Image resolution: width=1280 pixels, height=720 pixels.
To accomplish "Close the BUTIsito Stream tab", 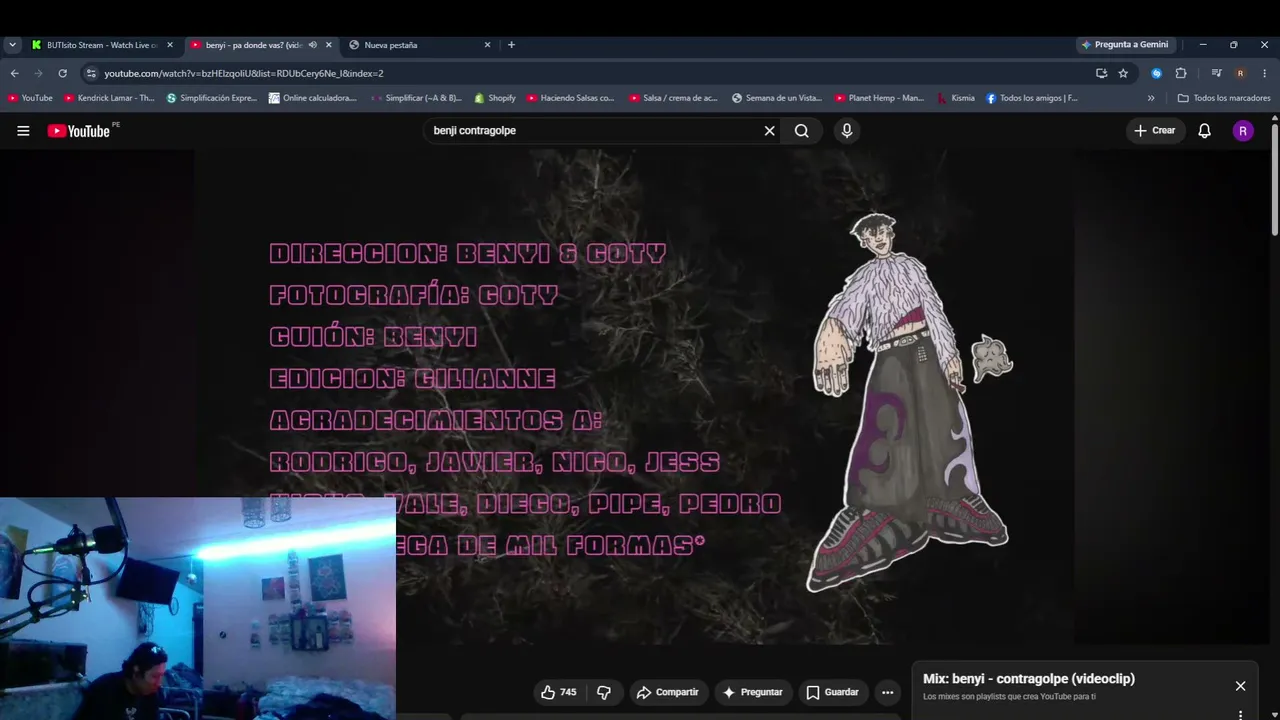I will pyautogui.click(x=170, y=45).
